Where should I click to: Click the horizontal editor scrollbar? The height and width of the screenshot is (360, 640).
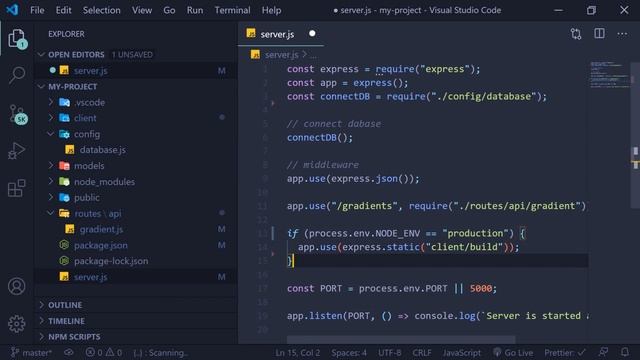pyautogui.click(x=401, y=340)
